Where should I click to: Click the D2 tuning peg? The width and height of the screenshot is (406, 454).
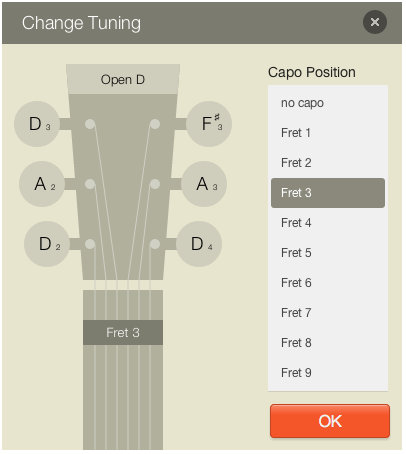(x=47, y=244)
